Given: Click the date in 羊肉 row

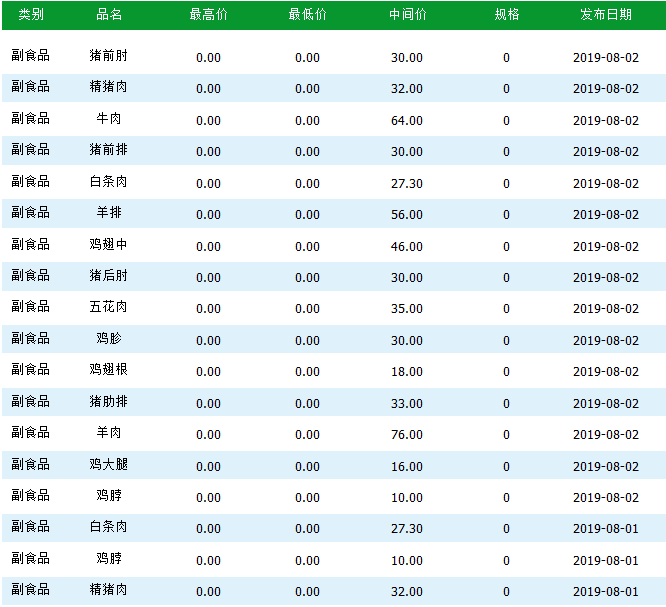Looking at the screenshot, I should click(x=606, y=435).
